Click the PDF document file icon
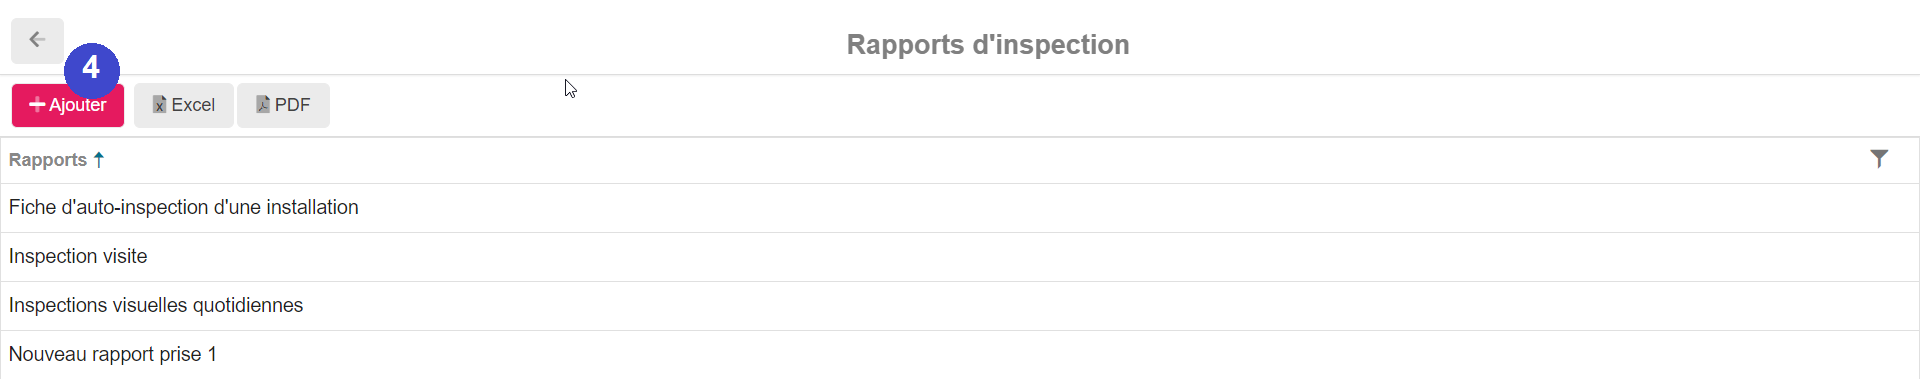The width and height of the screenshot is (1920, 379). [x=263, y=105]
